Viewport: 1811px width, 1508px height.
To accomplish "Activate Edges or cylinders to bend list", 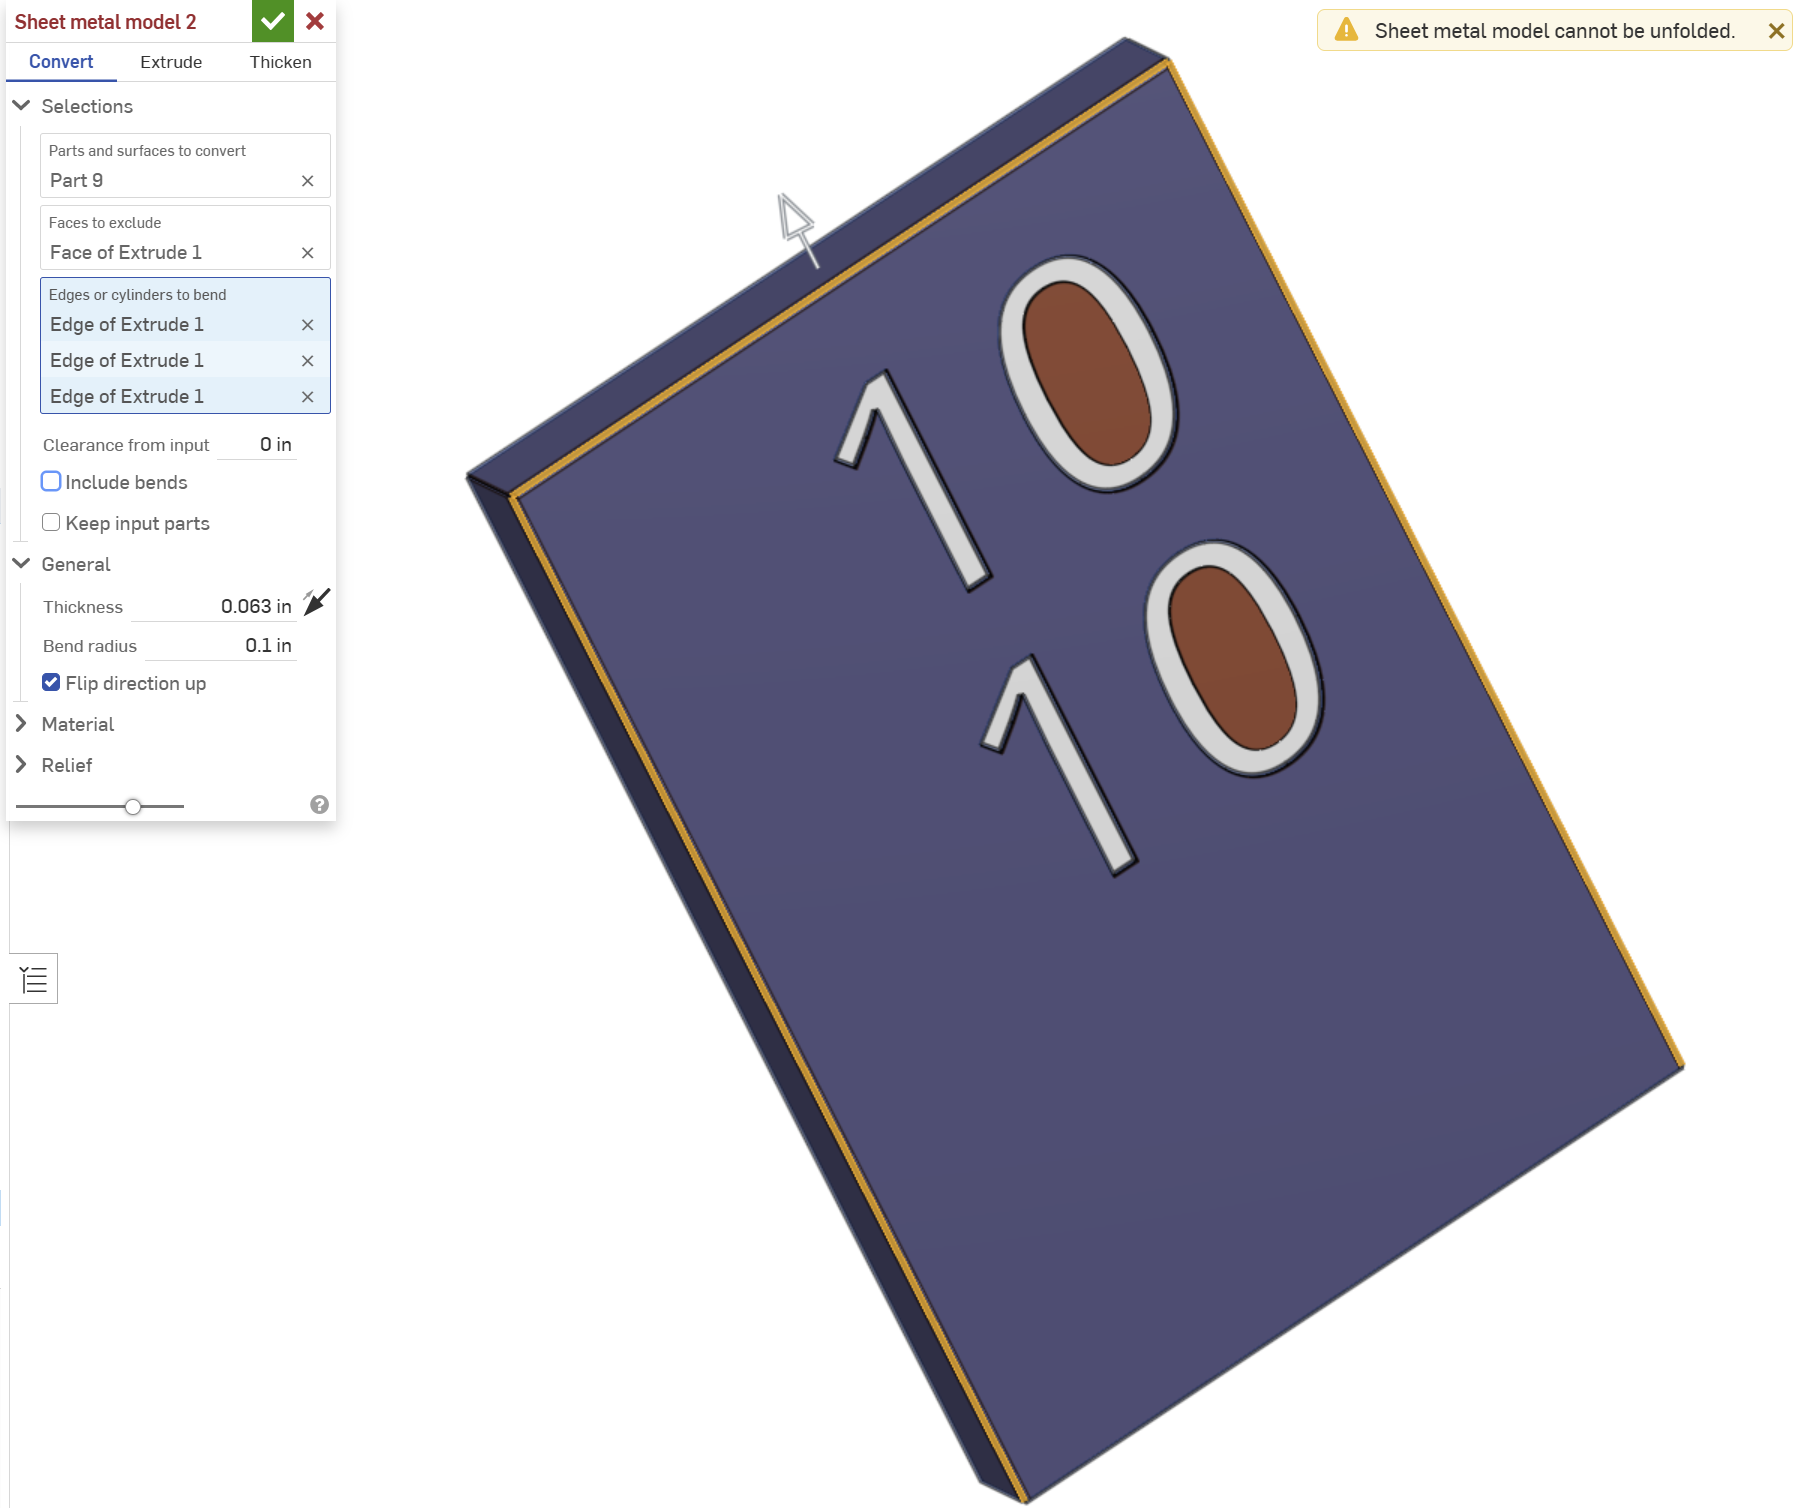I will coord(185,346).
